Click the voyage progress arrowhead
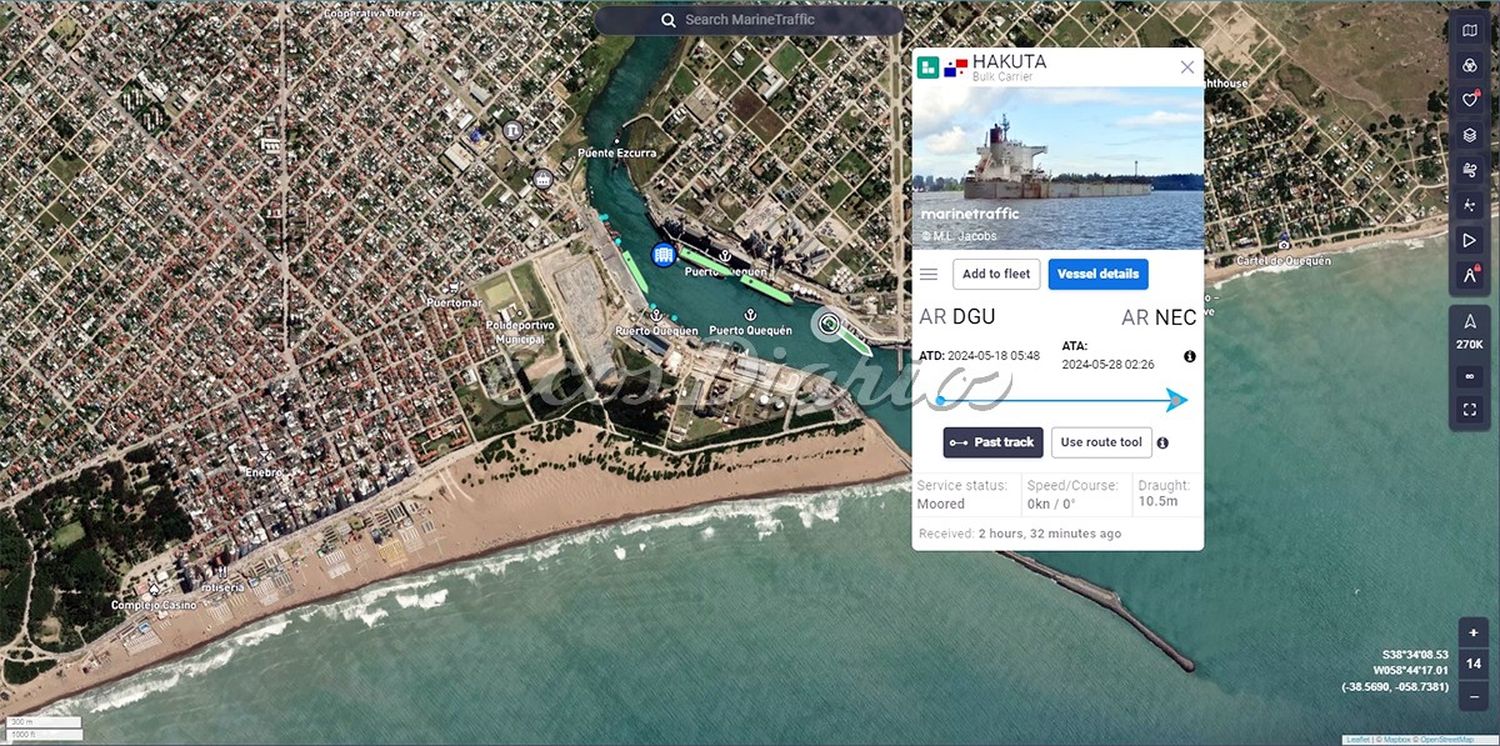The height and width of the screenshot is (746, 1500). click(1177, 400)
